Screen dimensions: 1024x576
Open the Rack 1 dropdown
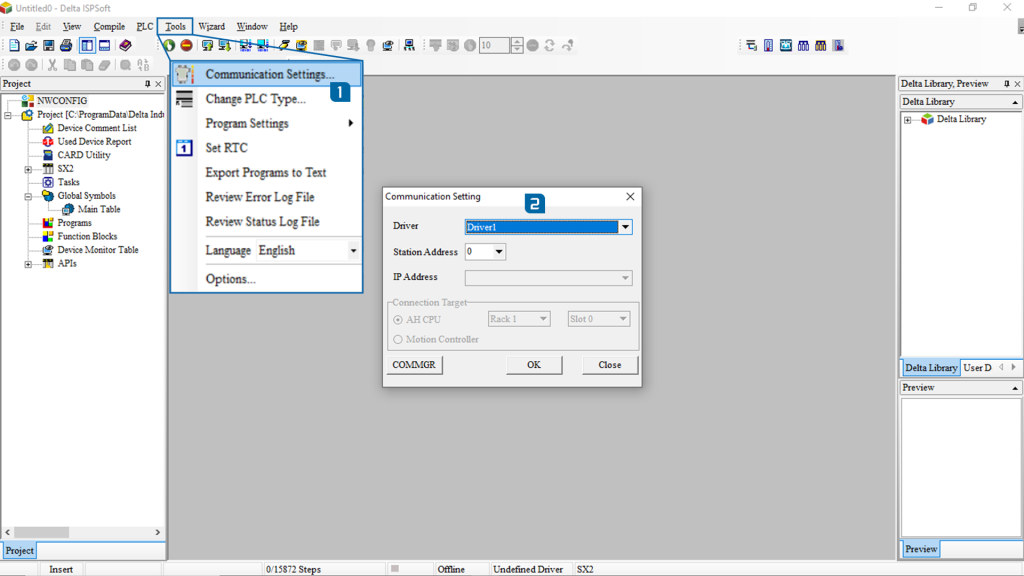pos(543,319)
